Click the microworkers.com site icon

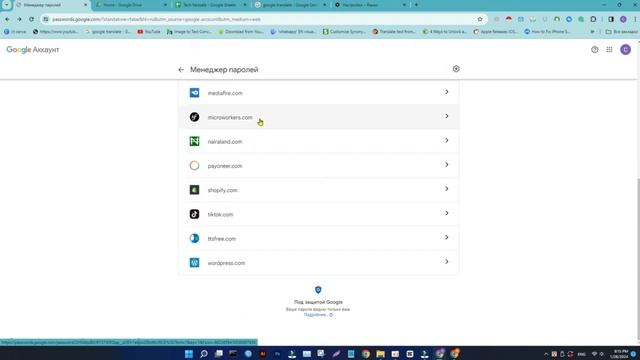[x=194, y=117]
